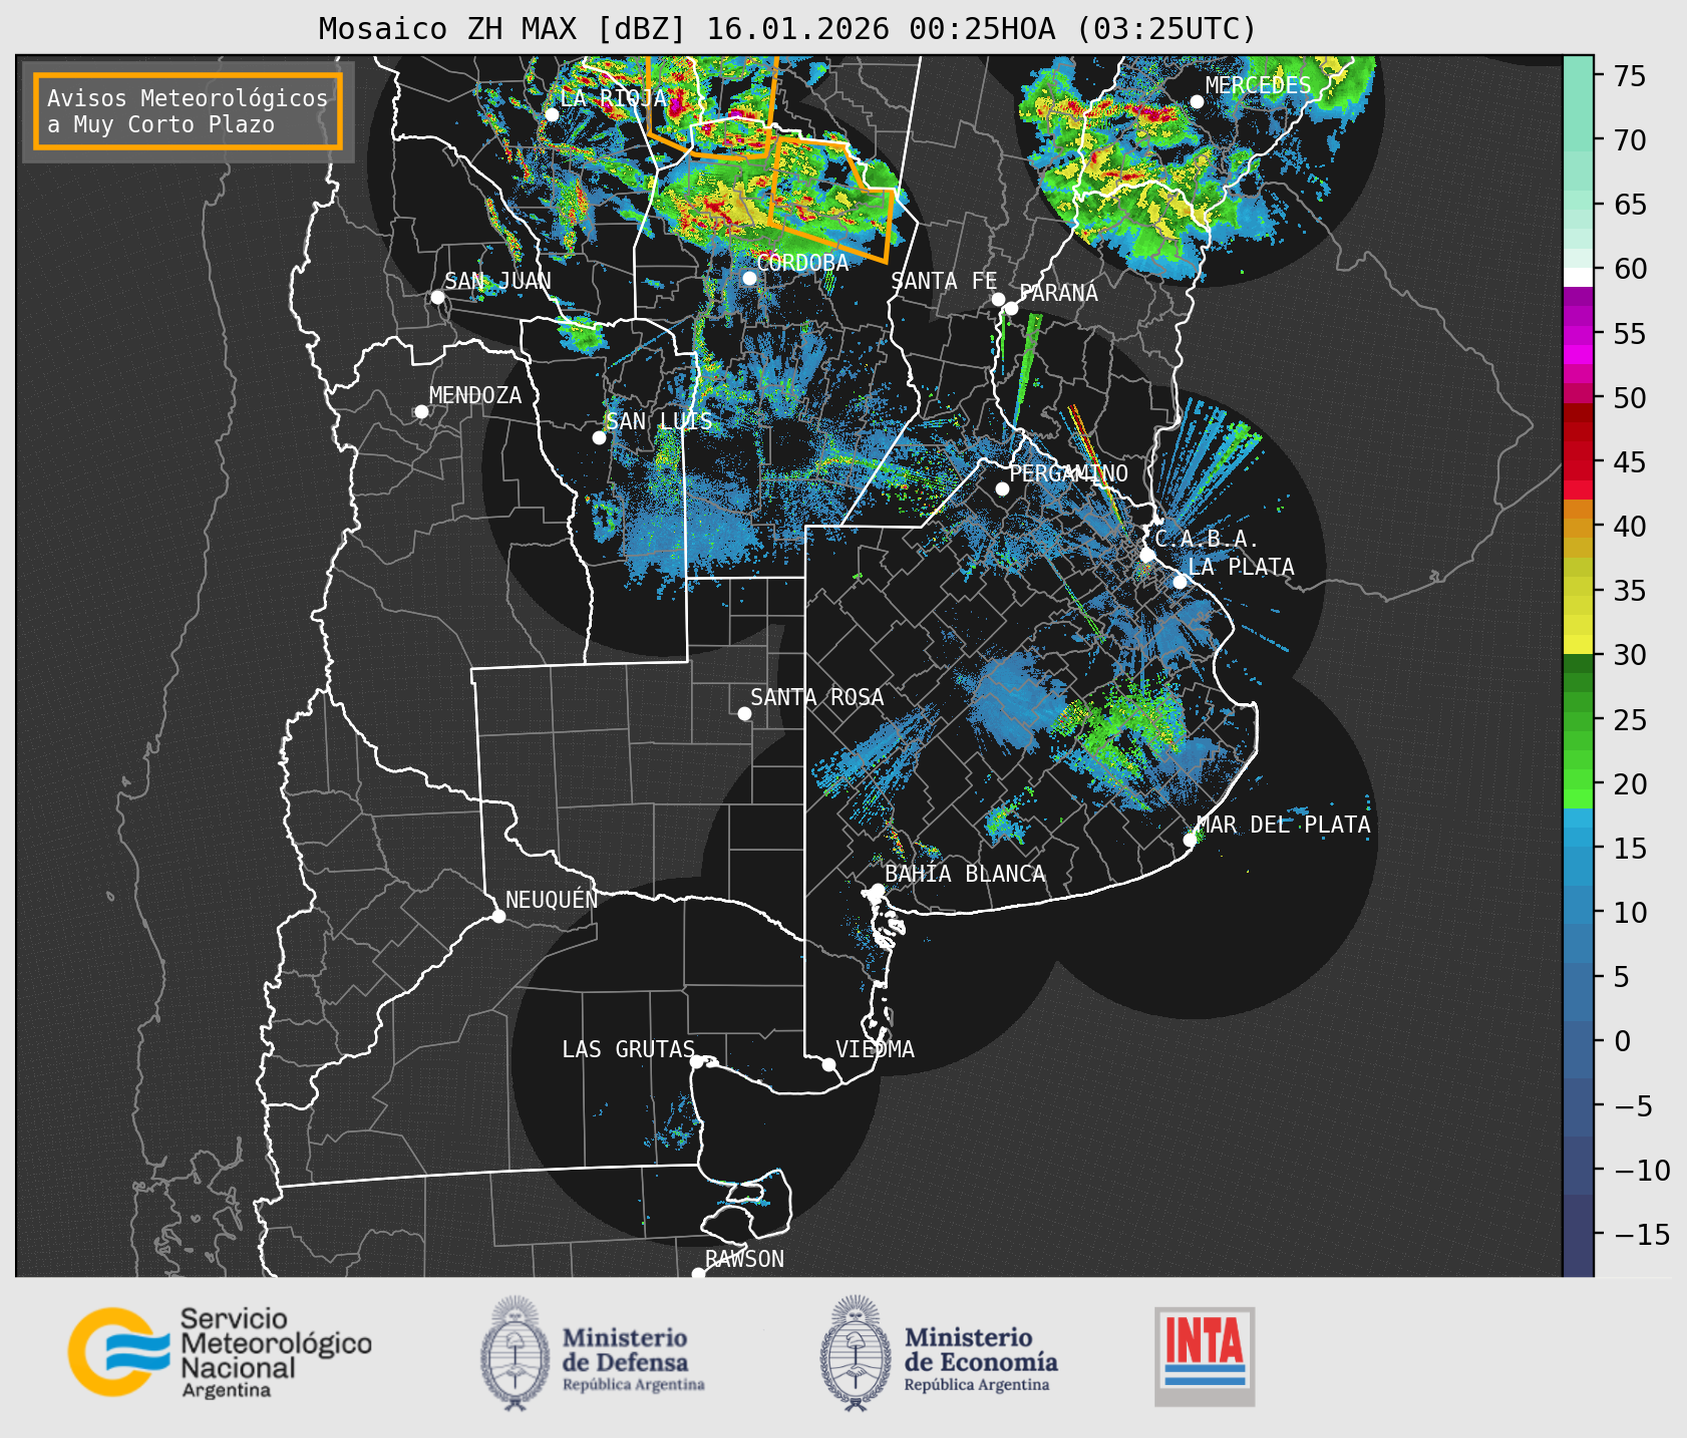This screenshot has width=1687, height=1438.
Task: Click the SAN LUIS city marker dot
Action: click(x=599, y=438)
